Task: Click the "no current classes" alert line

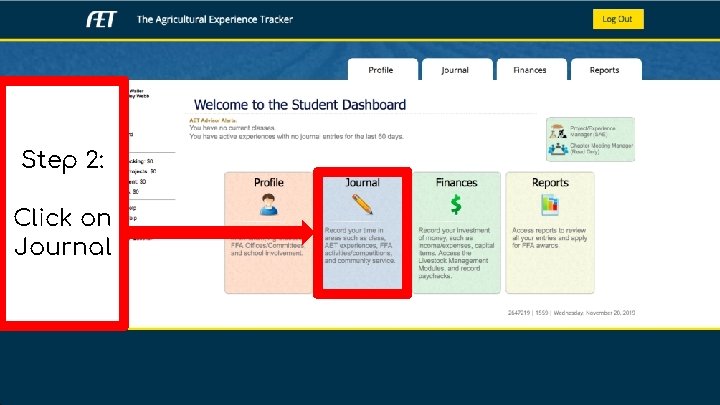Action: point(232,128)
